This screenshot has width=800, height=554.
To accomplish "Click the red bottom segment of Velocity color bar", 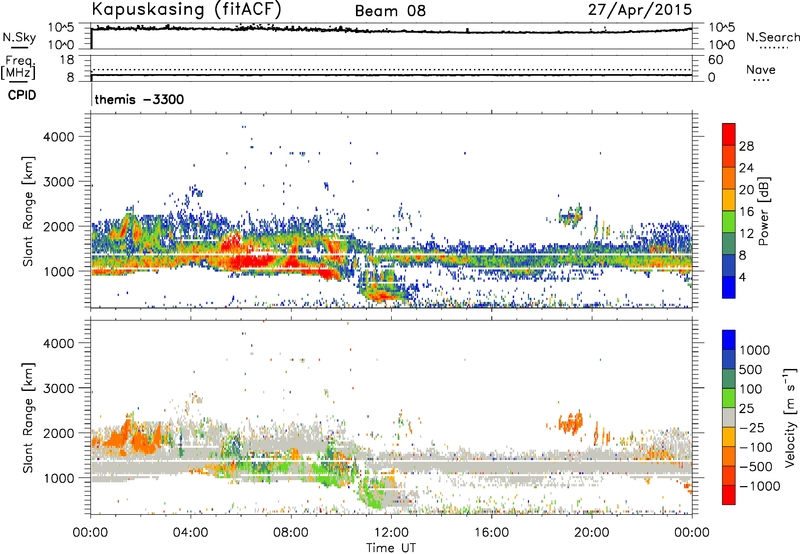I will tap(729, 495).
